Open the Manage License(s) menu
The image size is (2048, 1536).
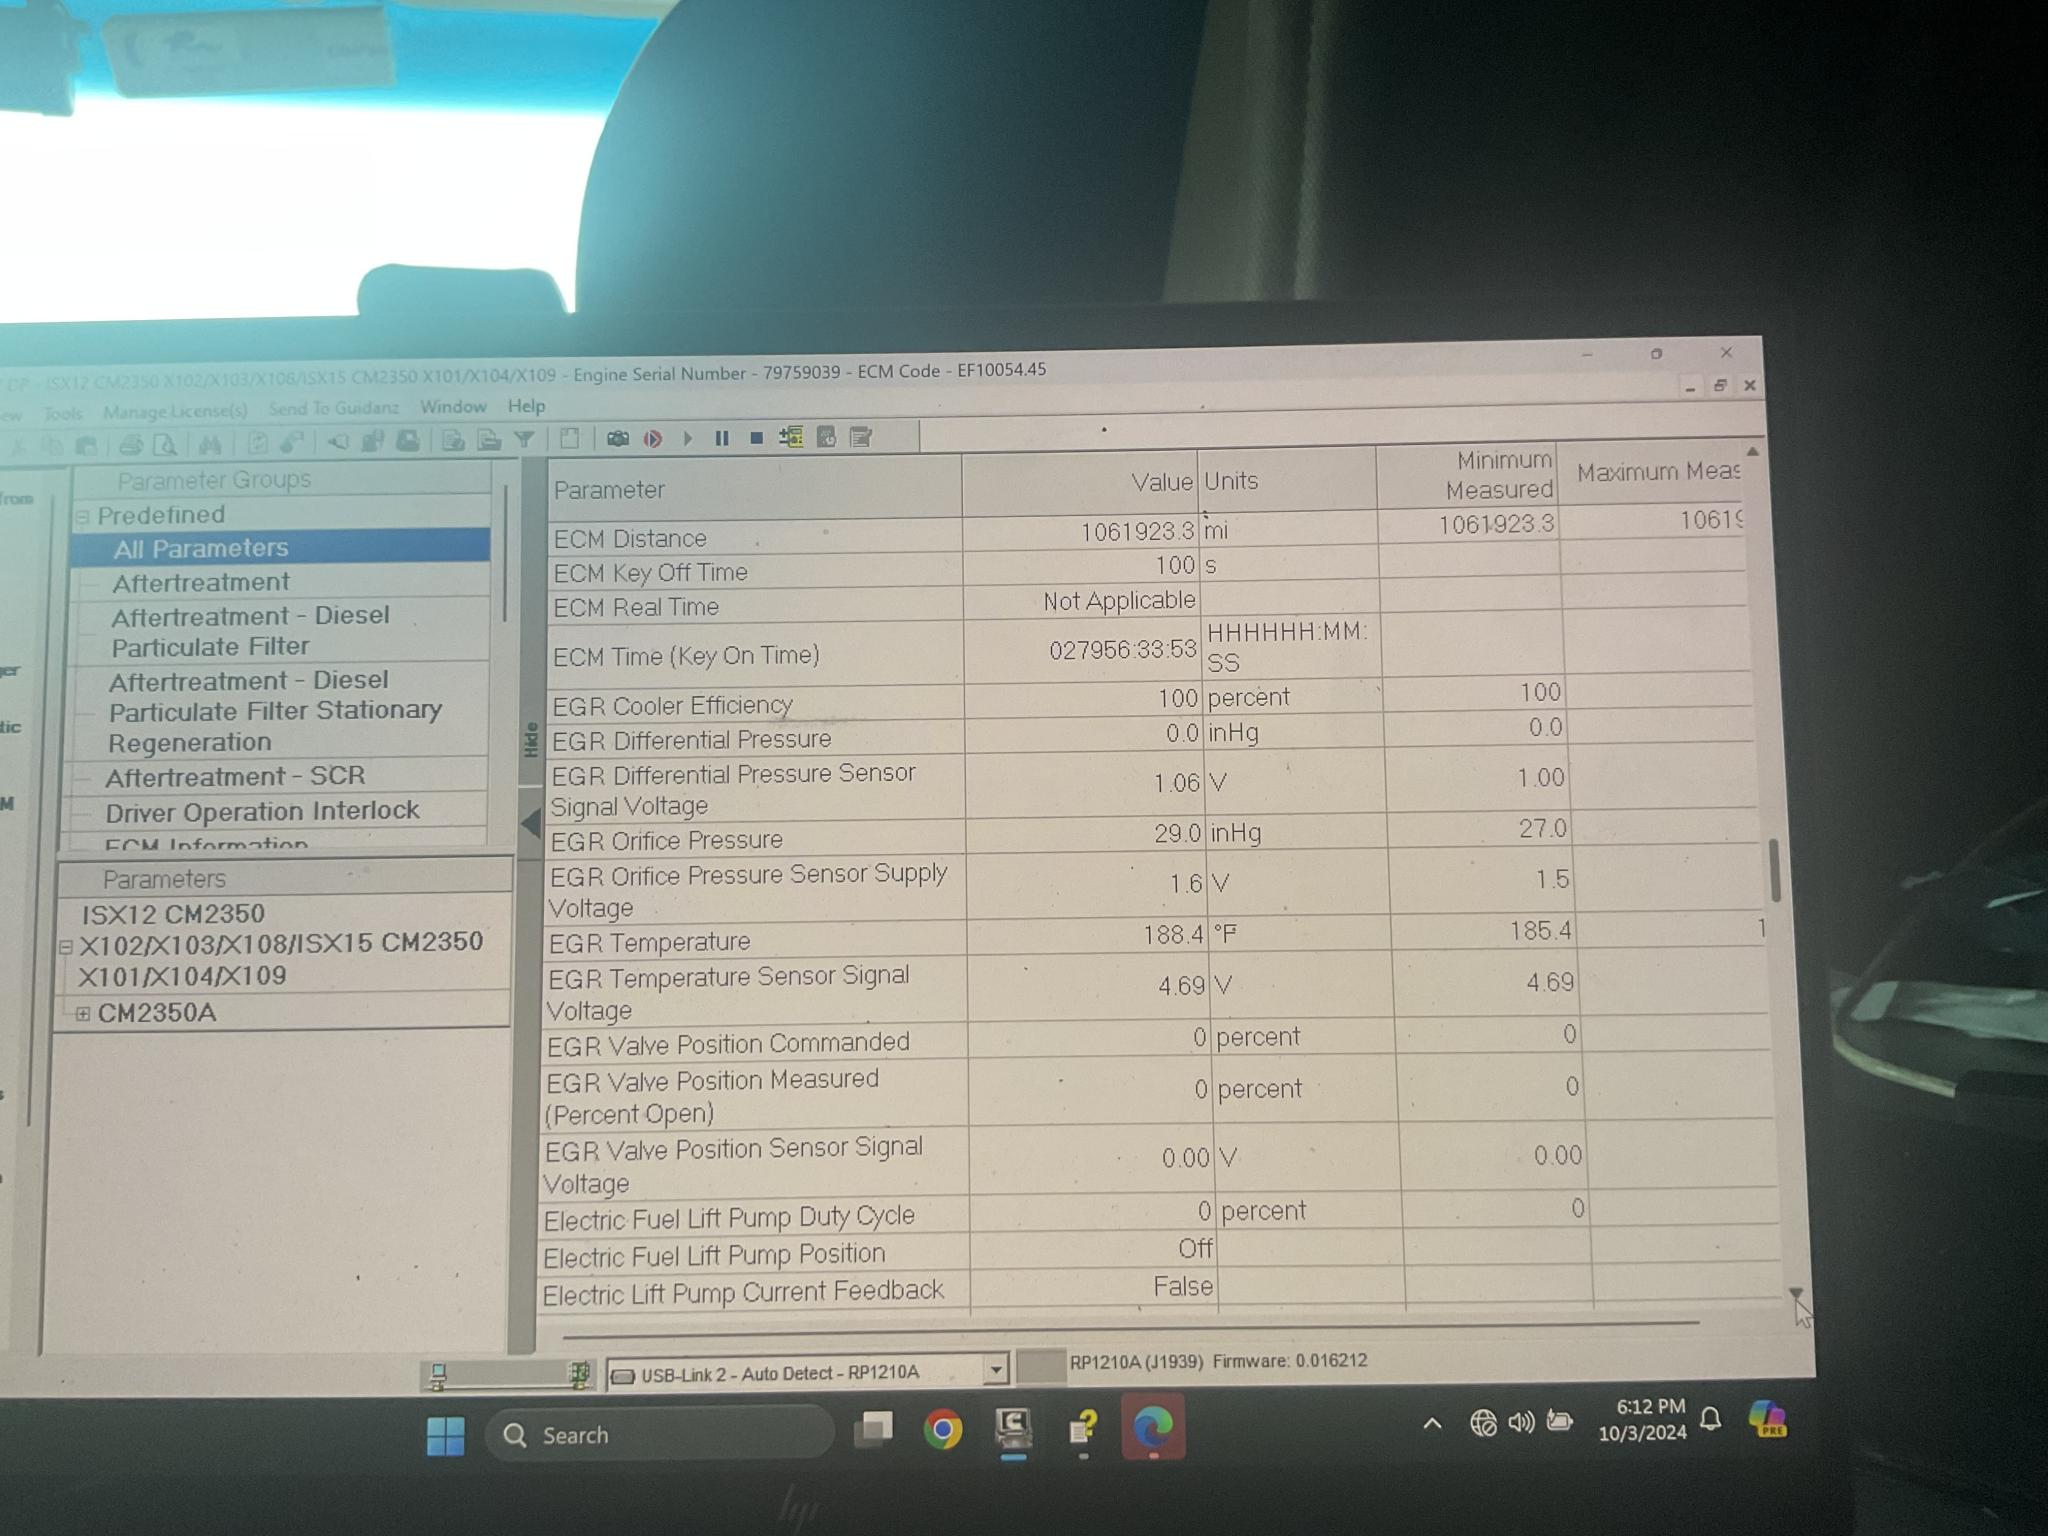[x=175, y=411]
